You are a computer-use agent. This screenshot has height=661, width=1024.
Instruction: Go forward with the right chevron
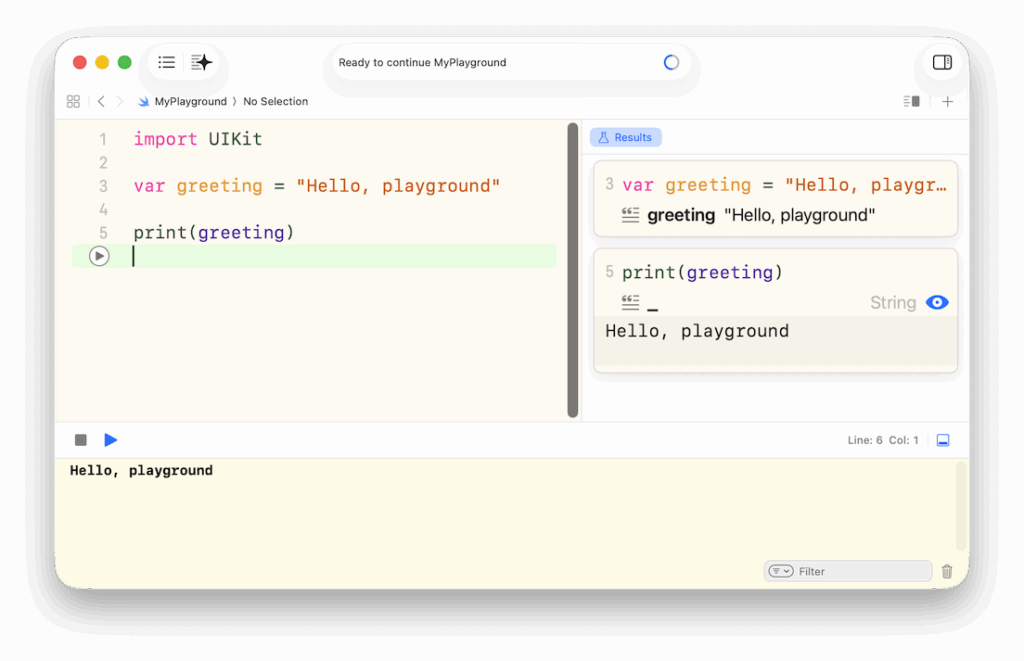(x=120, y=101)
